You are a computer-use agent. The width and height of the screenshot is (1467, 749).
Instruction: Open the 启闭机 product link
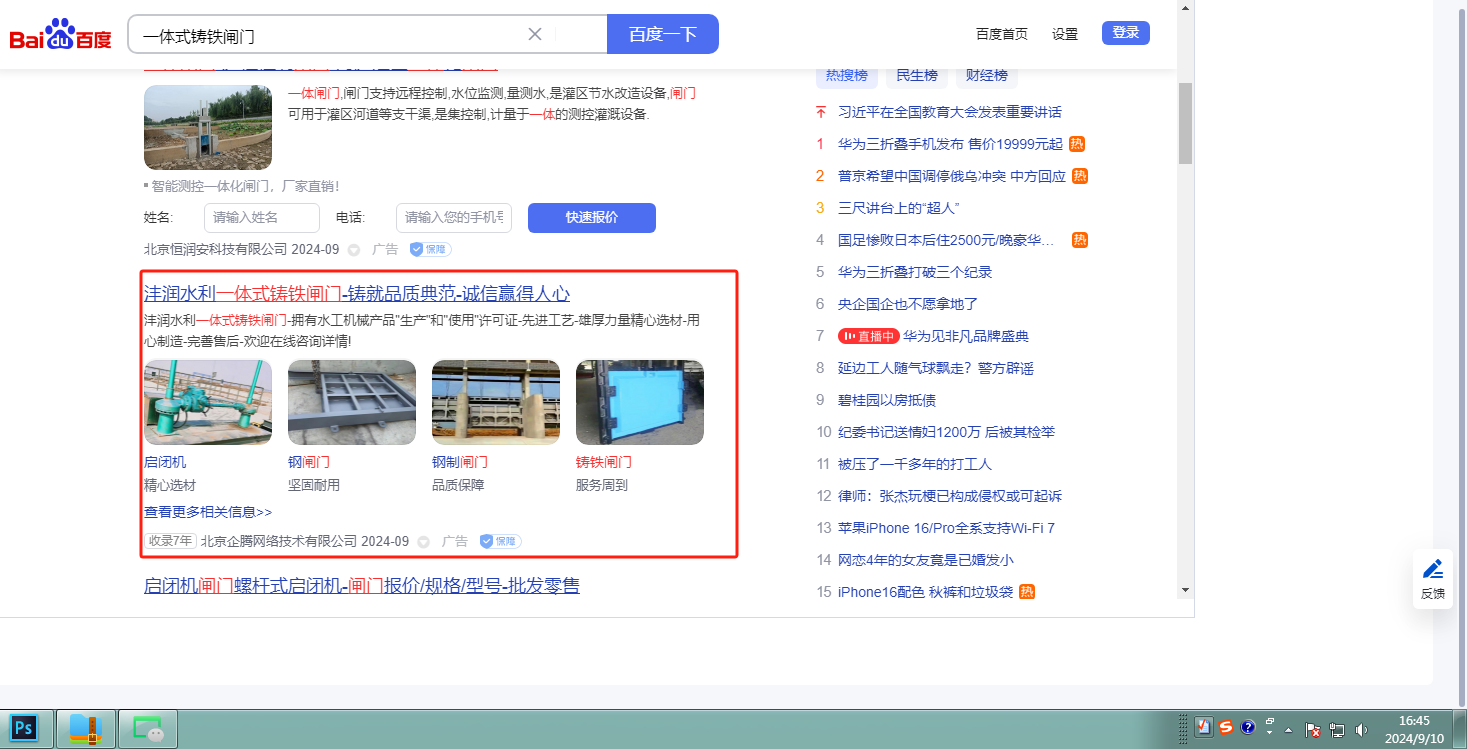165,462
